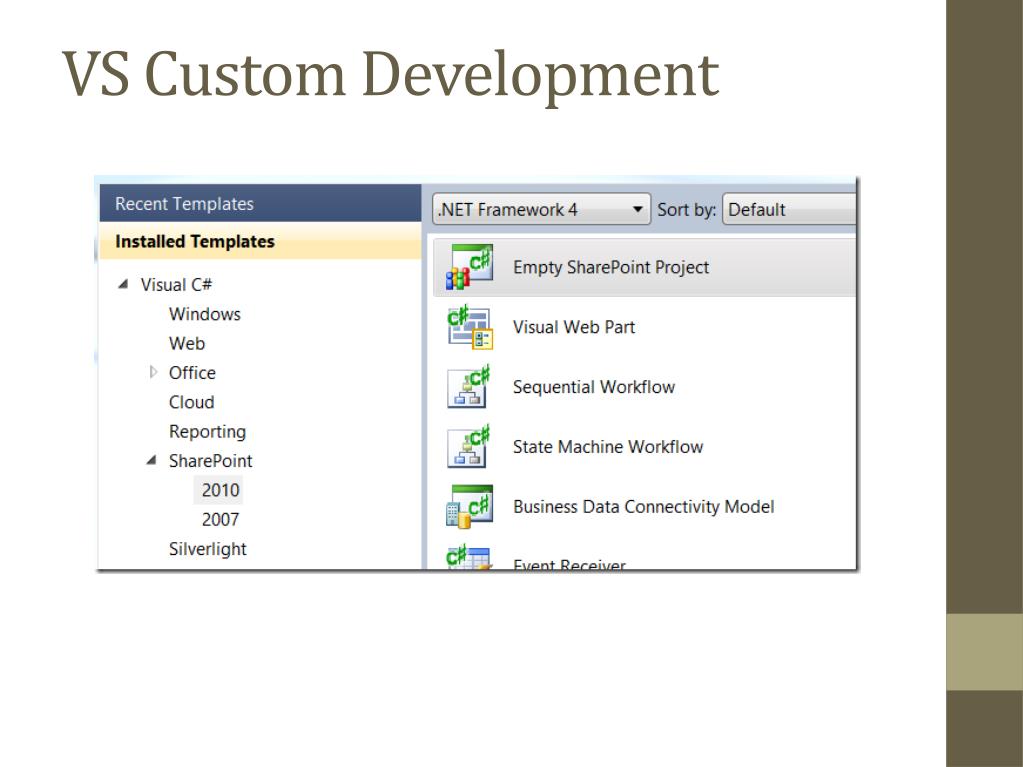Choose the Visual Web Part label
Image resolution: width=1023 pixels, height=767 pixels.
[573, 327]
